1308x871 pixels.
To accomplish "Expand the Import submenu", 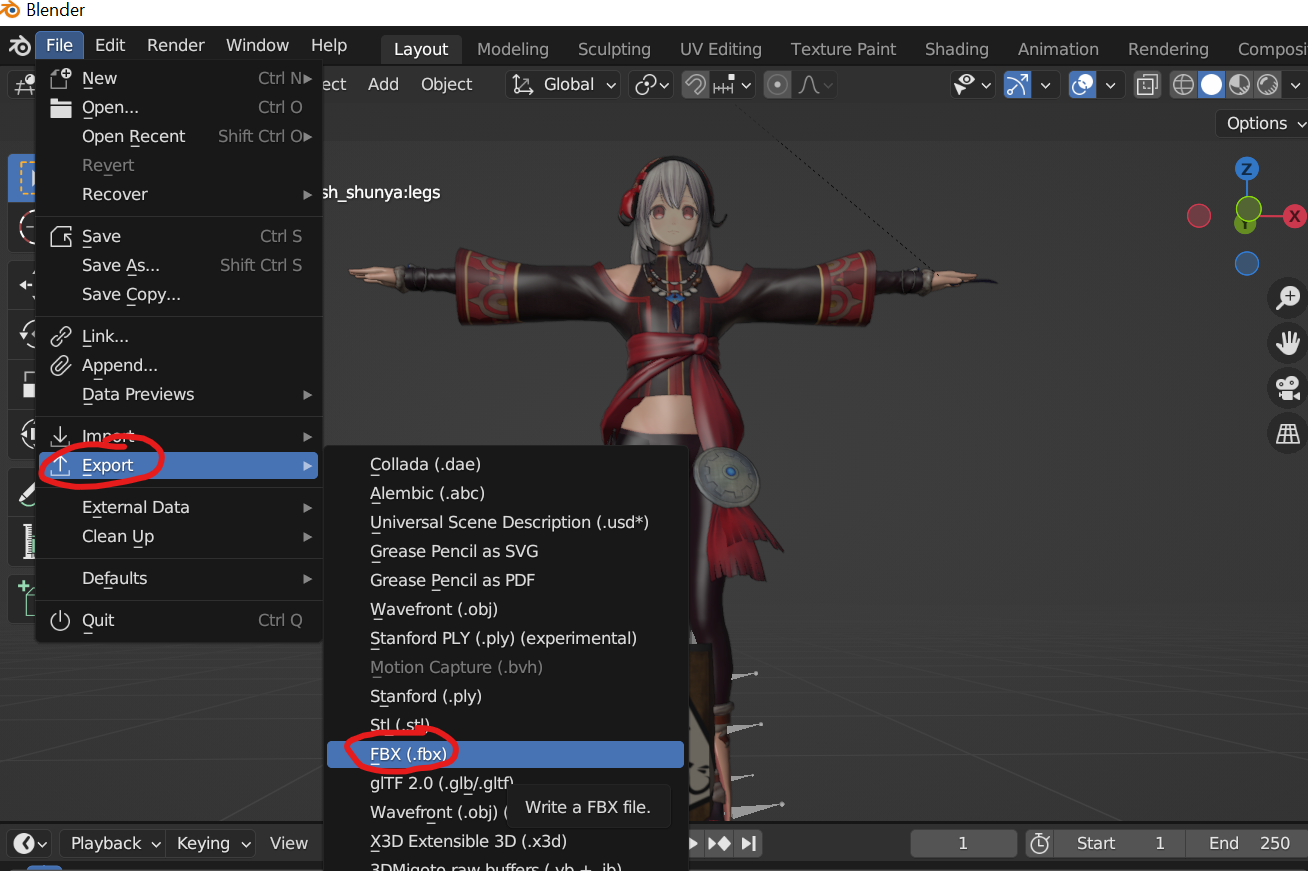I will 179,436.
